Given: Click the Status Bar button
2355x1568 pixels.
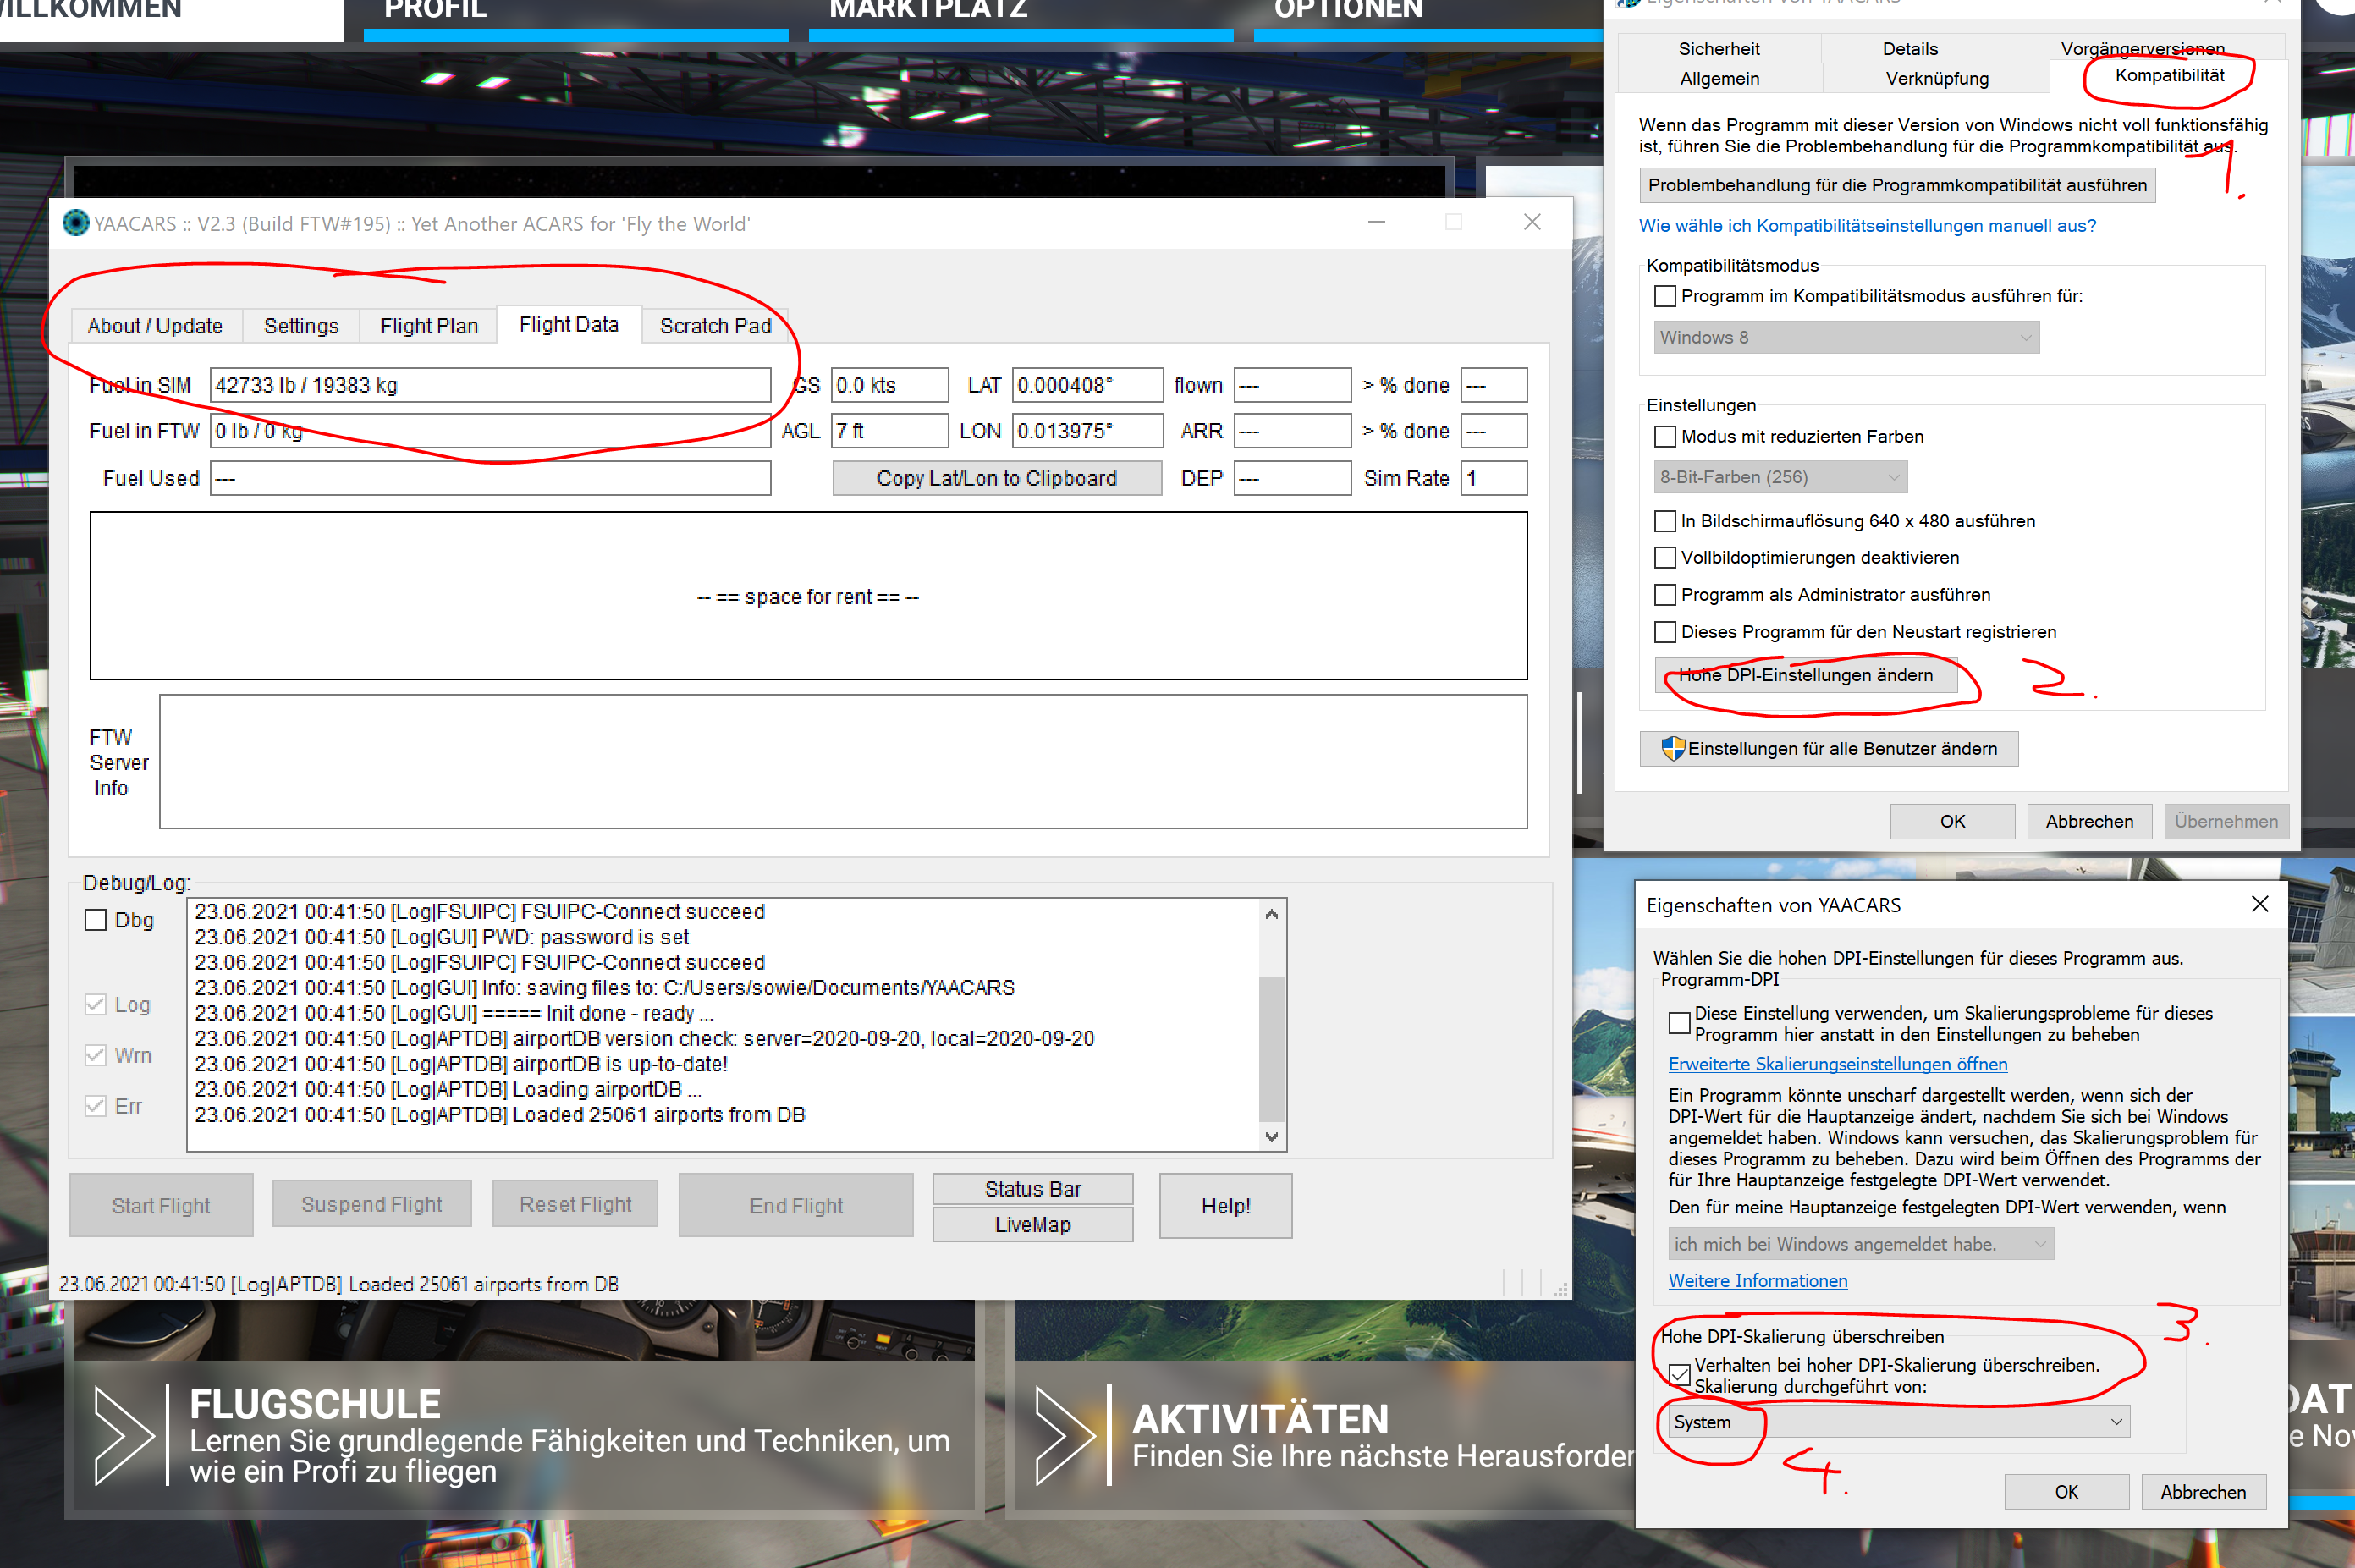Looking at the screenshot, I should point(1033,1189).
